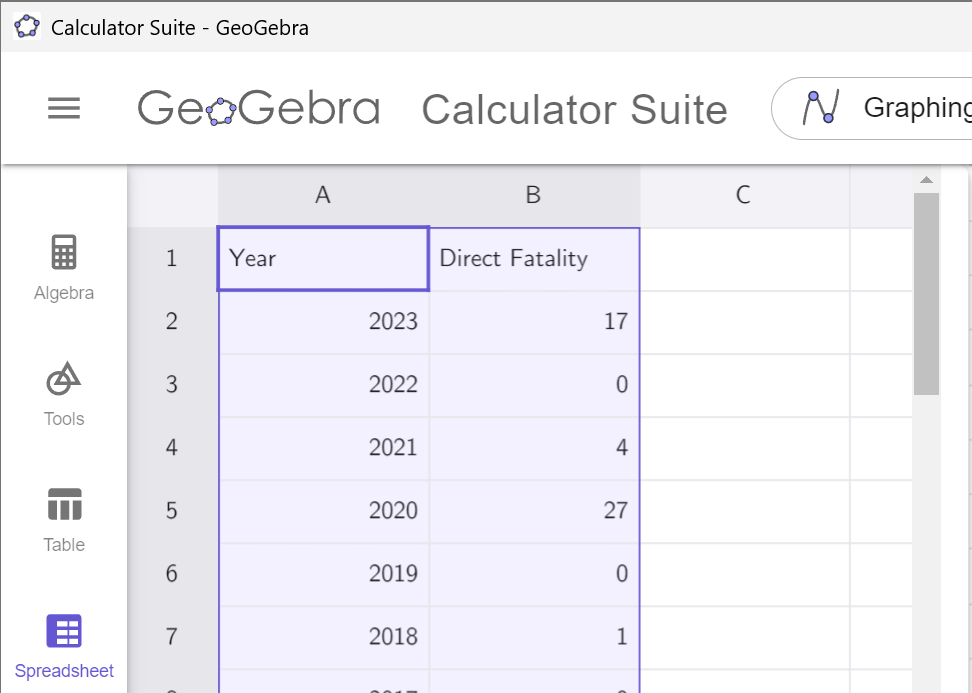Select cell containing 2019
Viewport: 972px width, 693px height.
[x=324, y=574]
